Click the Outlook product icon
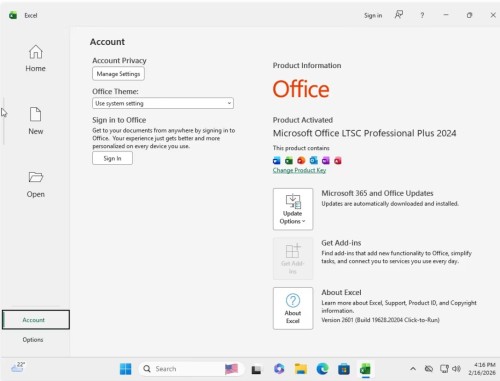Image resolution: width=500 pixels, height=381 pixels. 313,161
